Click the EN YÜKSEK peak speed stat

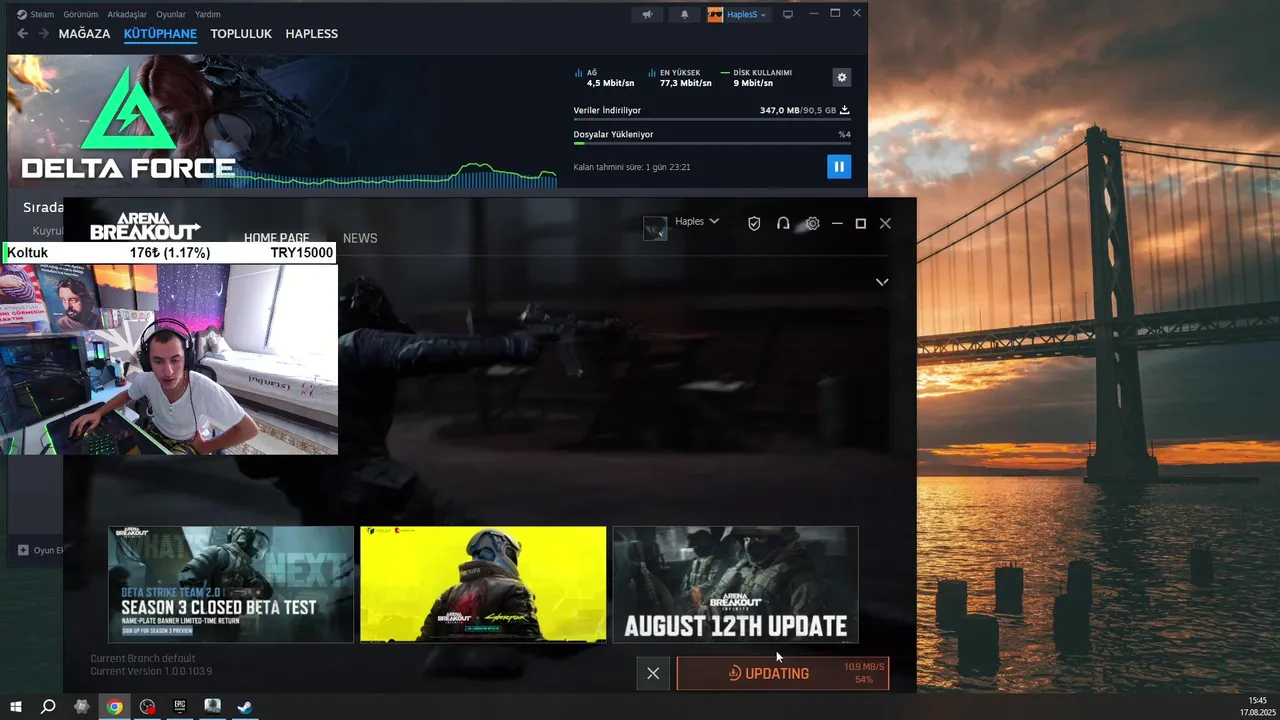[680, 78]
